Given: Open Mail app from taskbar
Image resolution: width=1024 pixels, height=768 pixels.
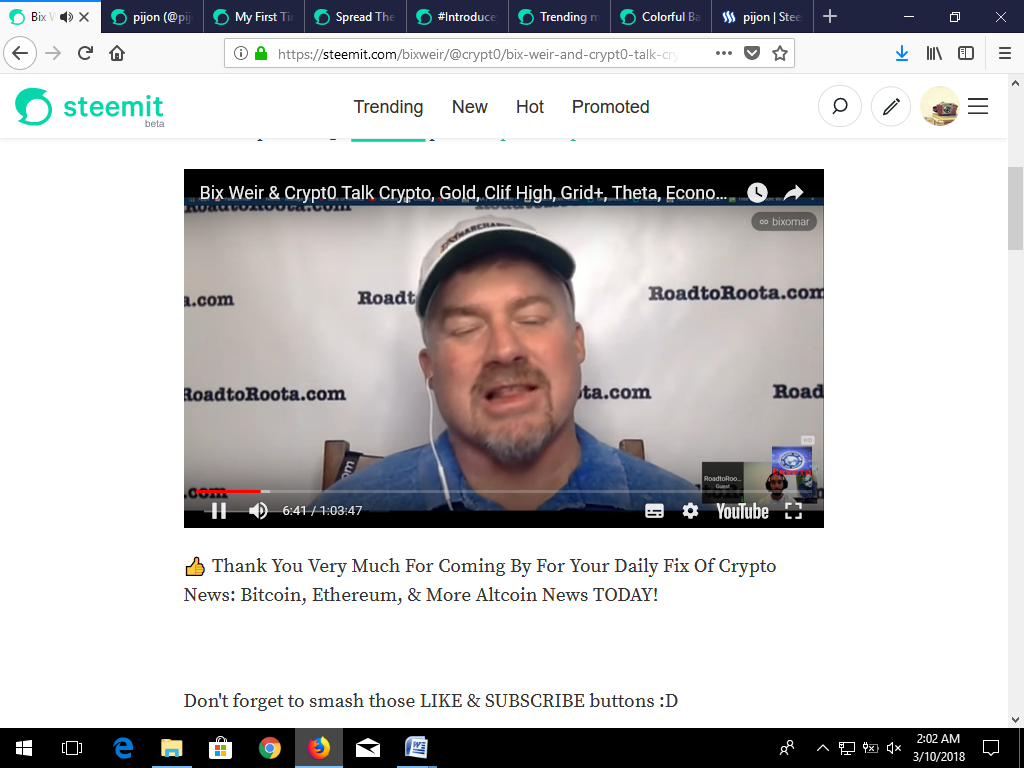Looking at the screenshot, I should [x=368, y=748].
